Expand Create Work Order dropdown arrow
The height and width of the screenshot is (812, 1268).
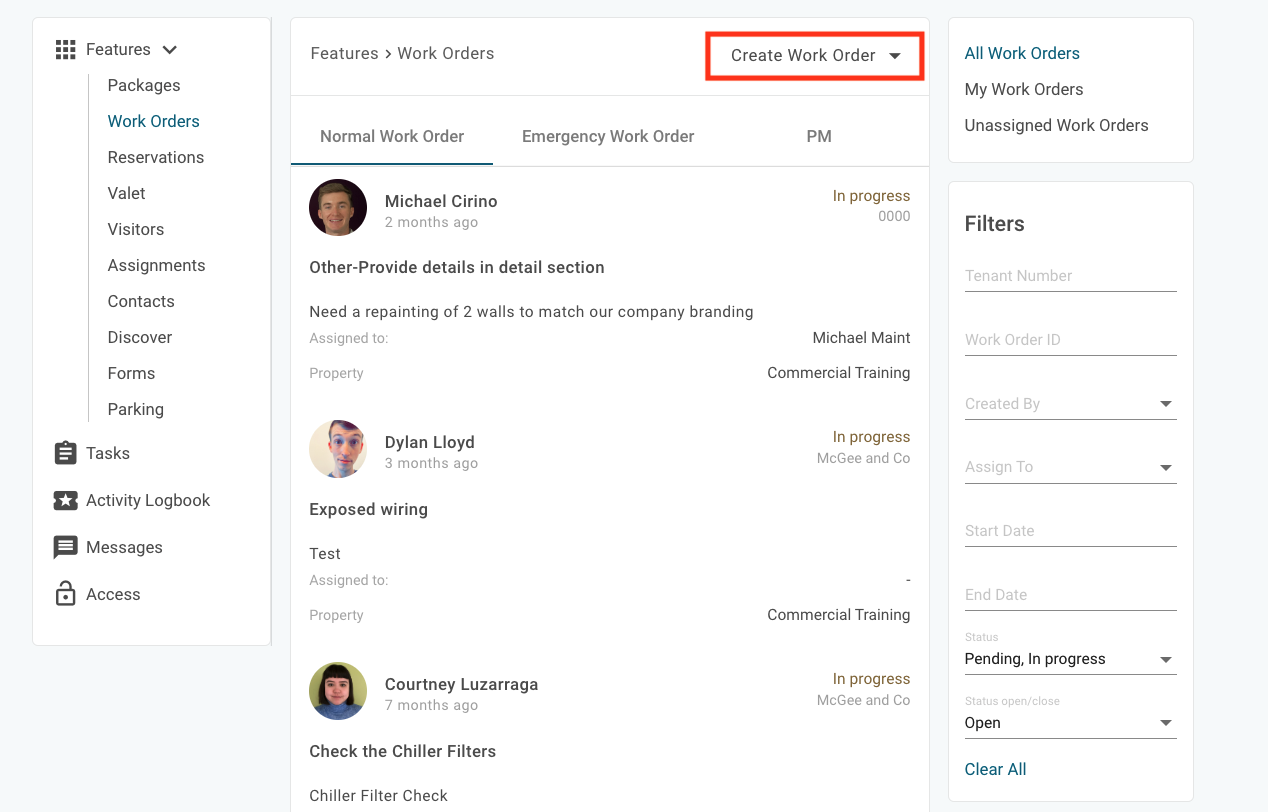(x=895, y=56)
